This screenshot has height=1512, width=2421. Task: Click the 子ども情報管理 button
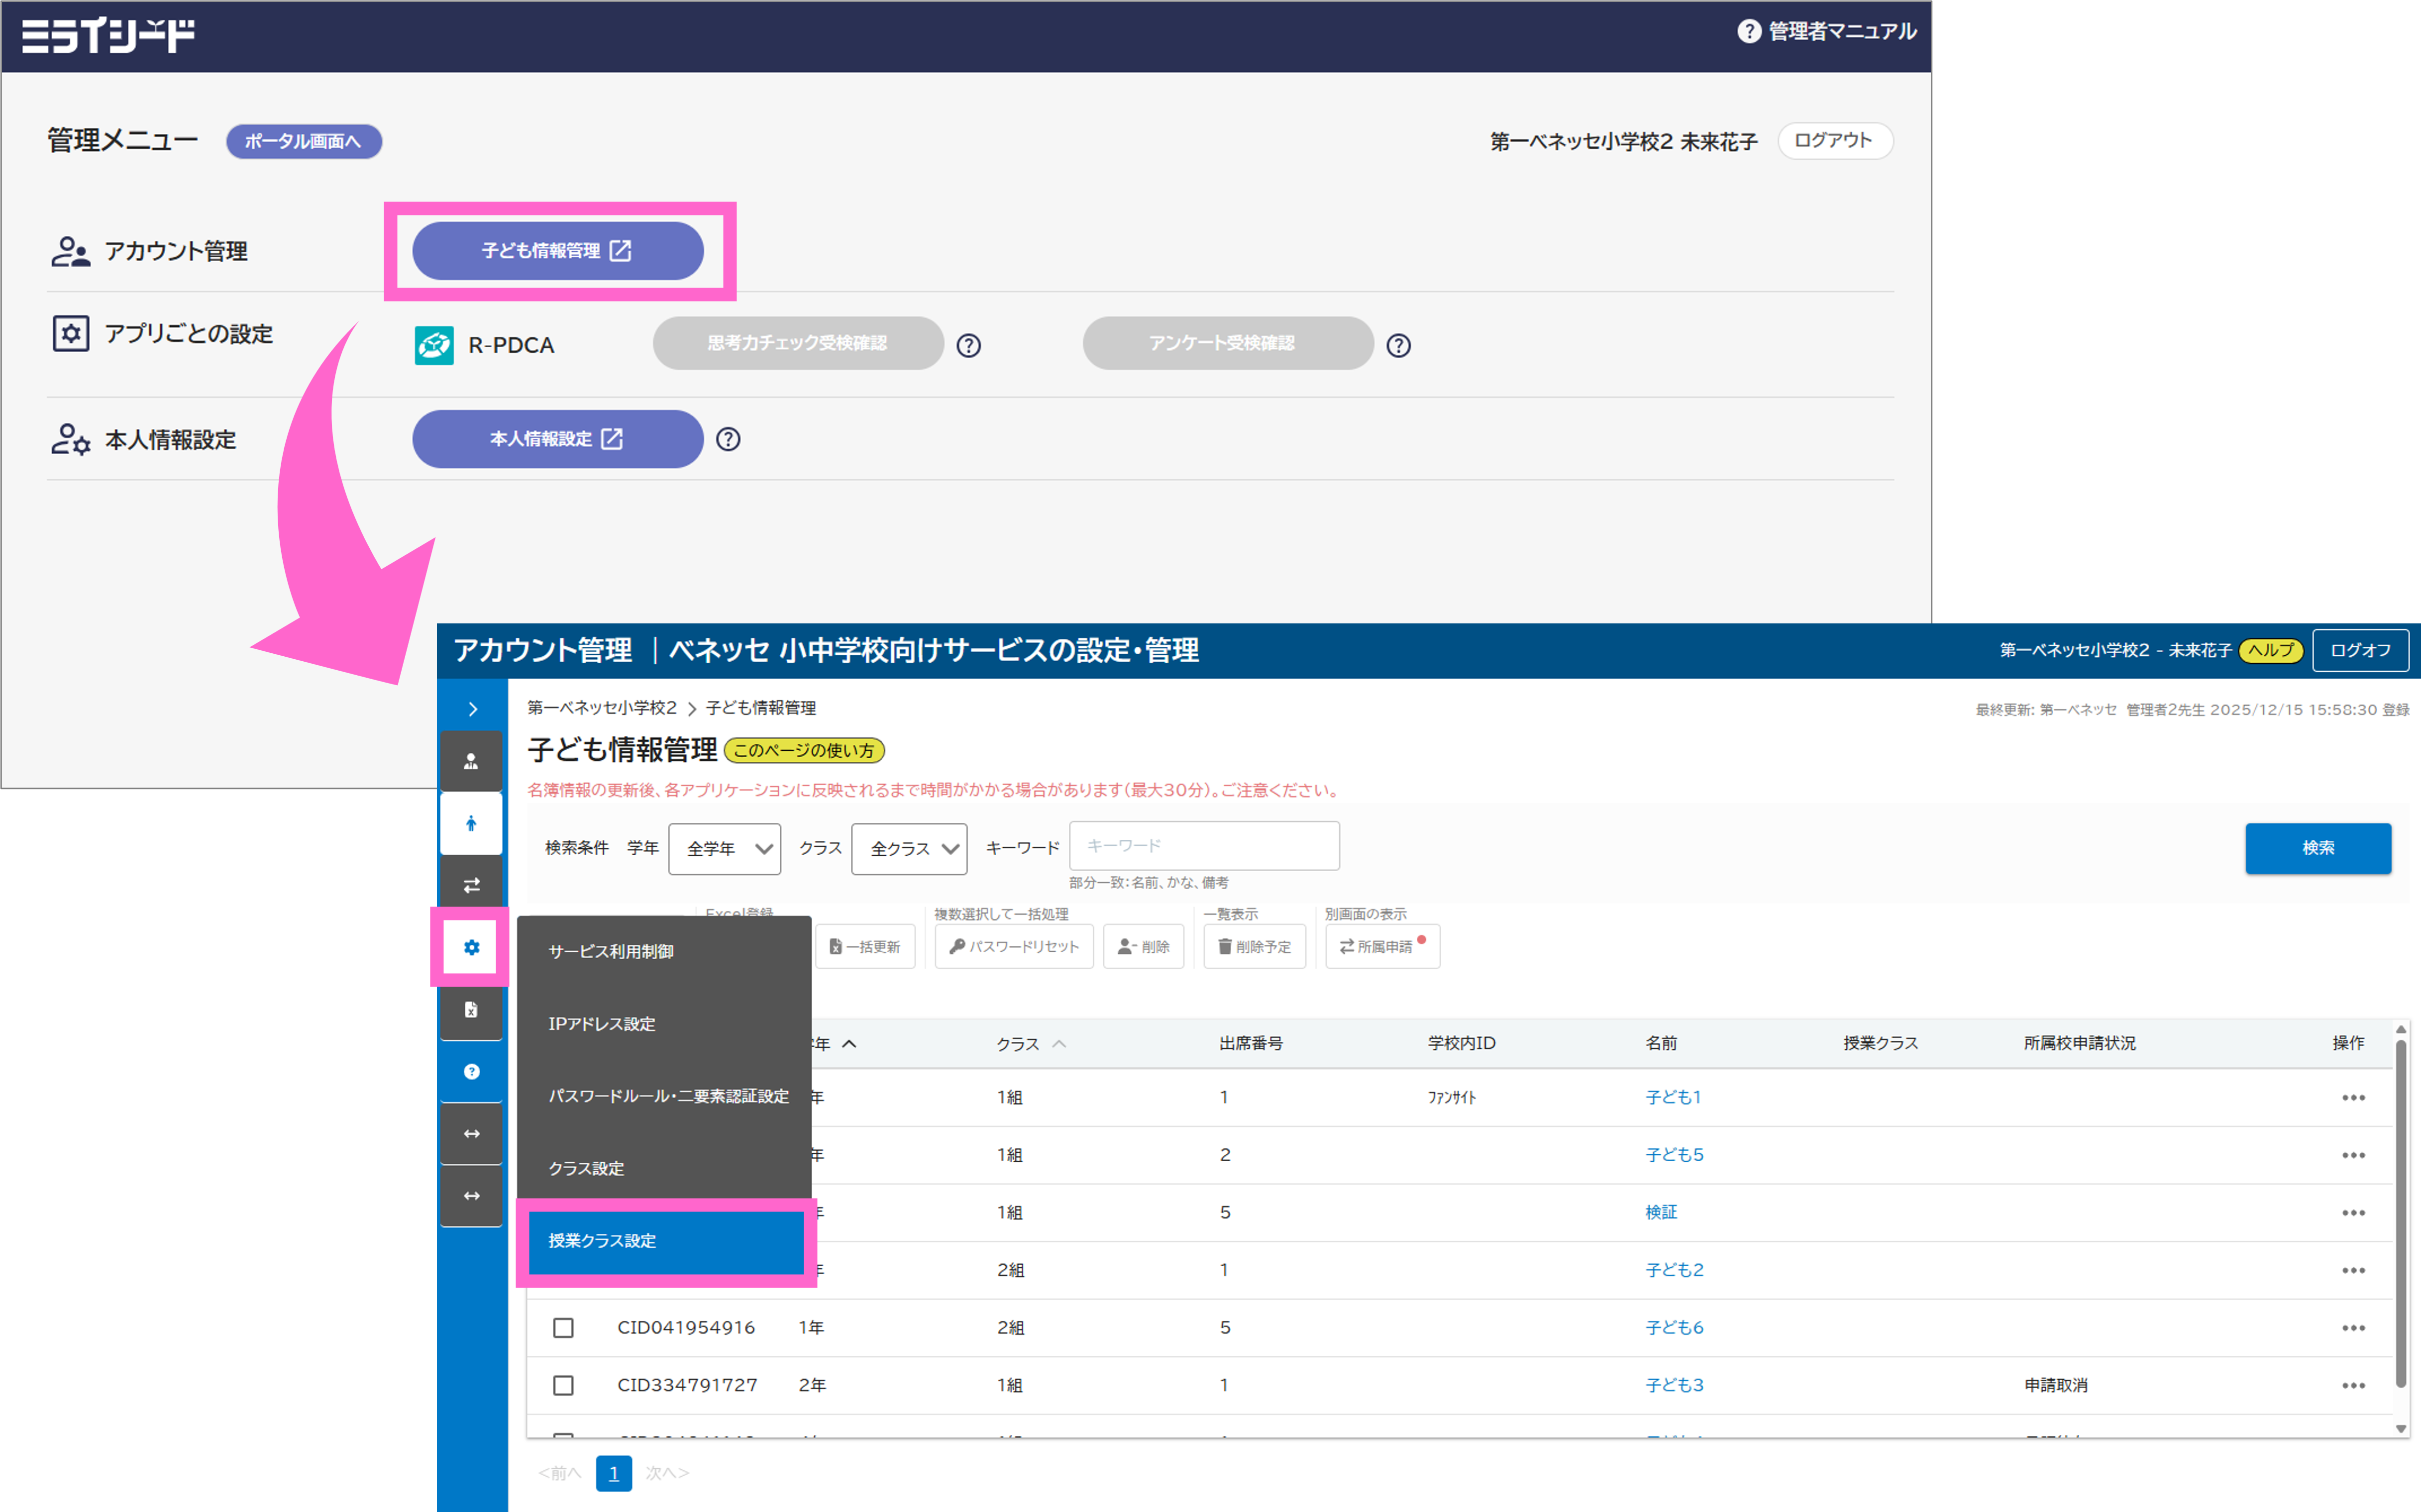point(557,250)
